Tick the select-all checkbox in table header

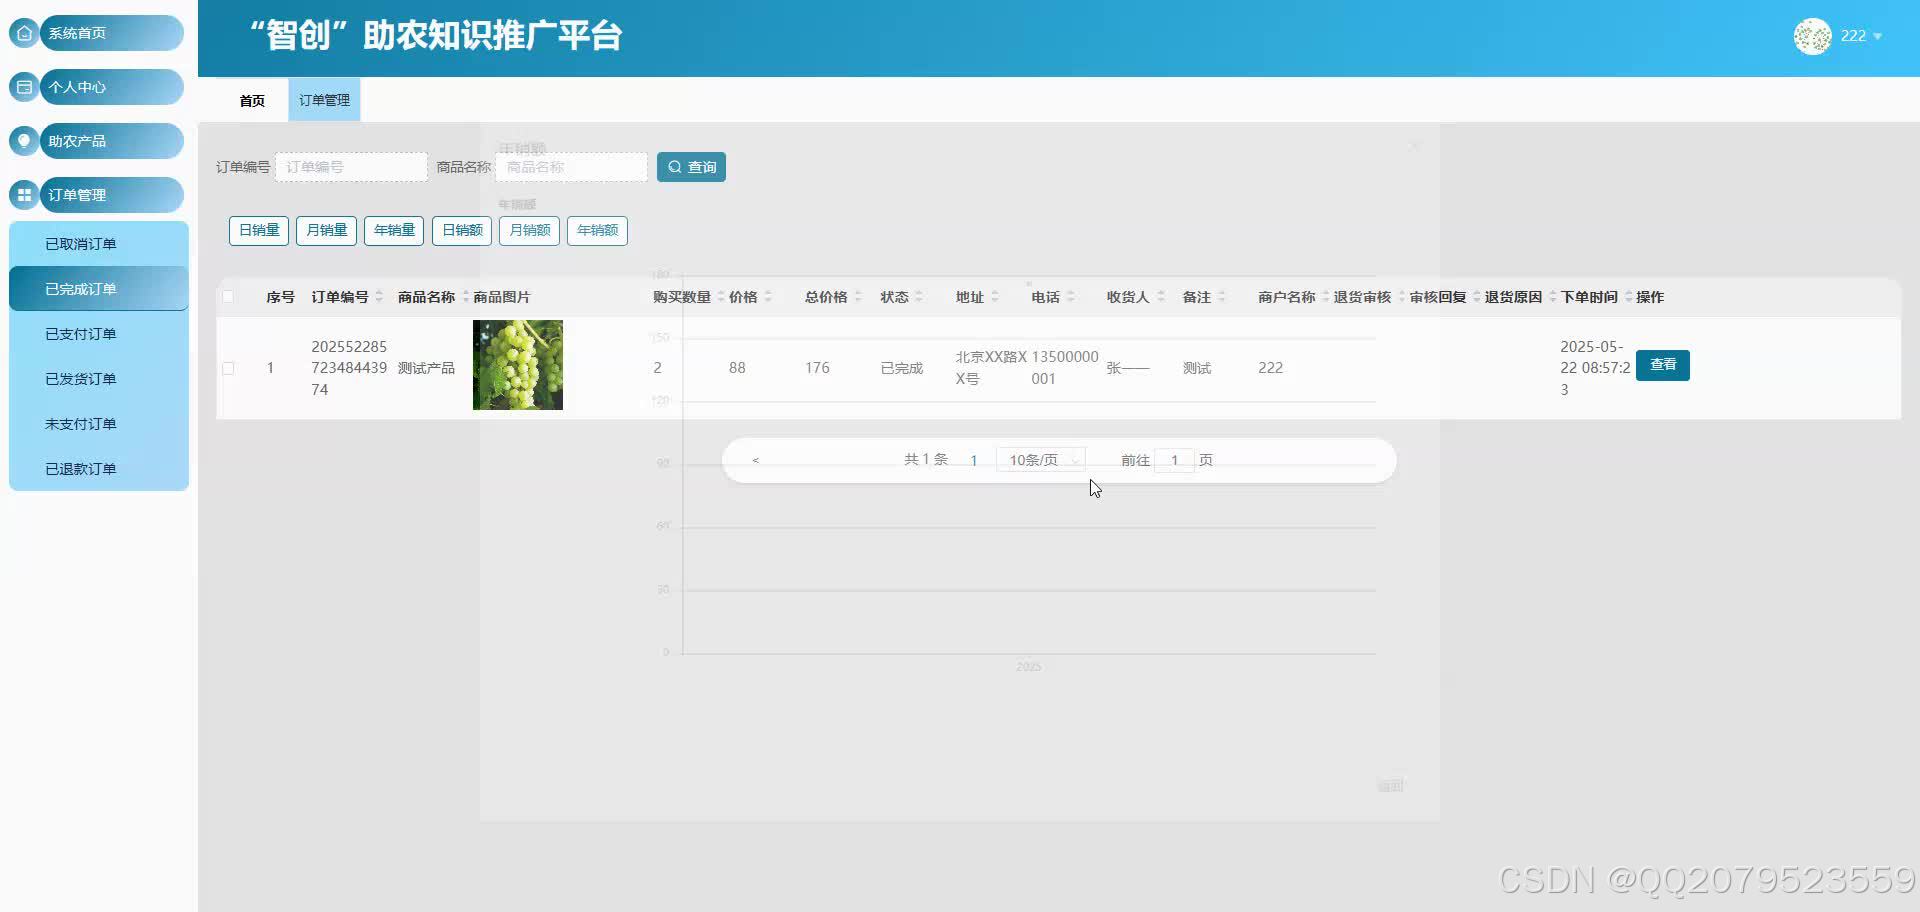[228, 297]
